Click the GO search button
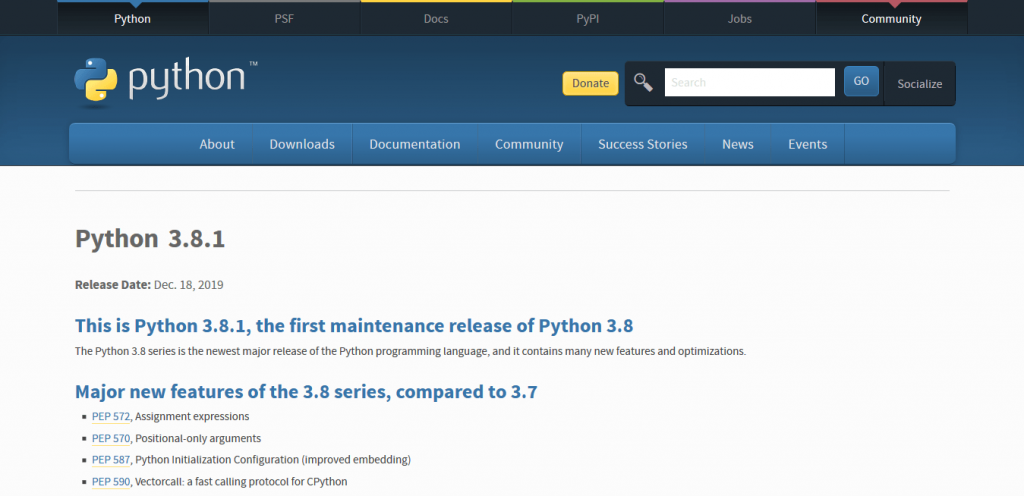Viewport: 1024px width, 496px height. pyautogui.click(x=861, y=82)
